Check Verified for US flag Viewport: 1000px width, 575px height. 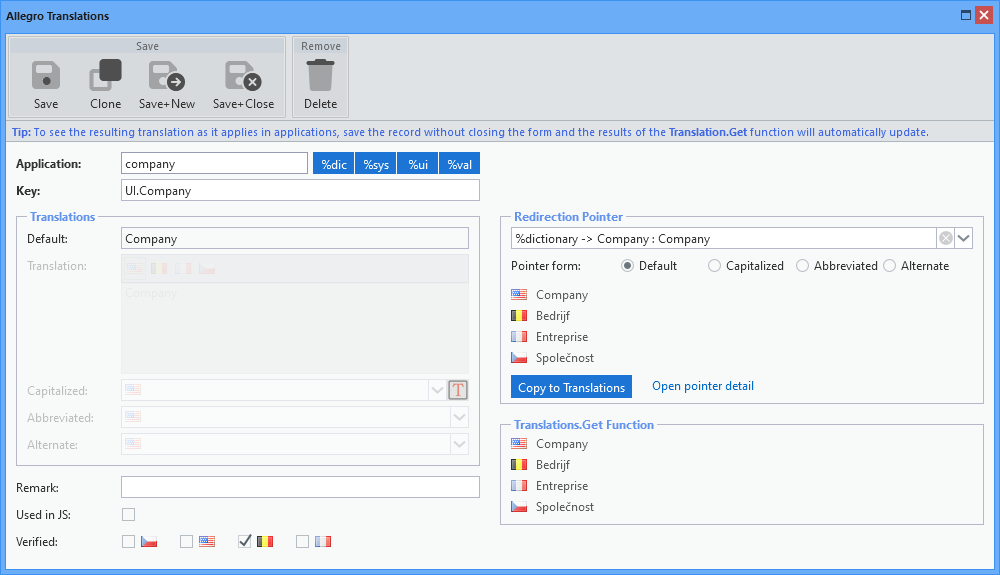coord(186,541)
